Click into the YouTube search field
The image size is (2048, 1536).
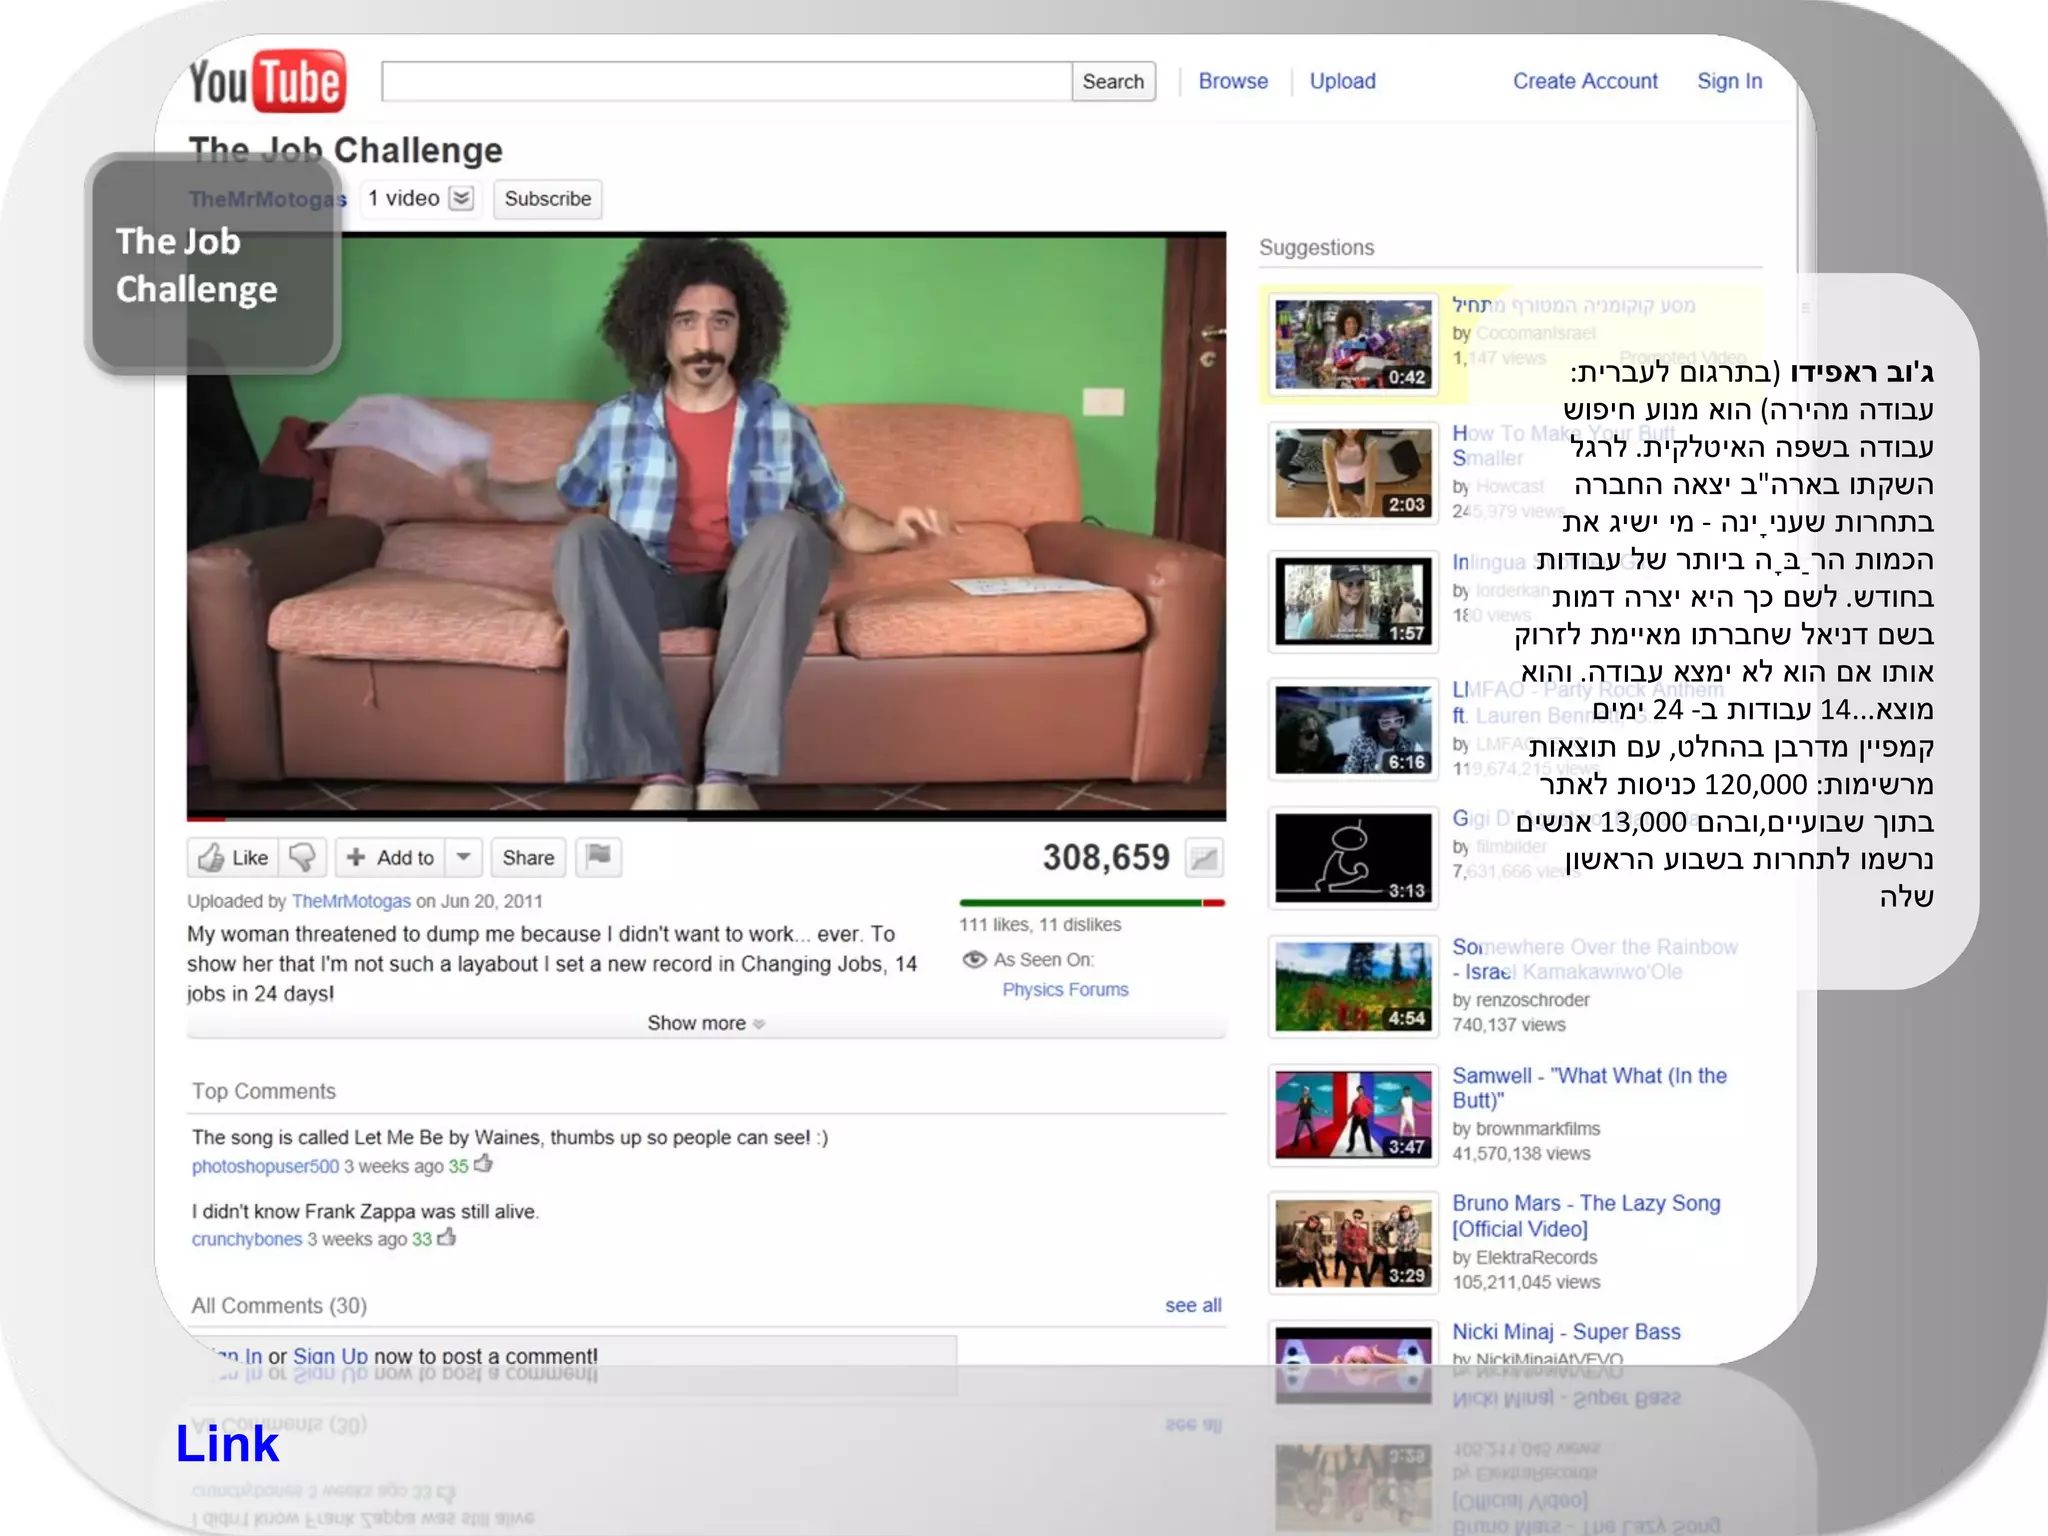[x=726, y=81]
